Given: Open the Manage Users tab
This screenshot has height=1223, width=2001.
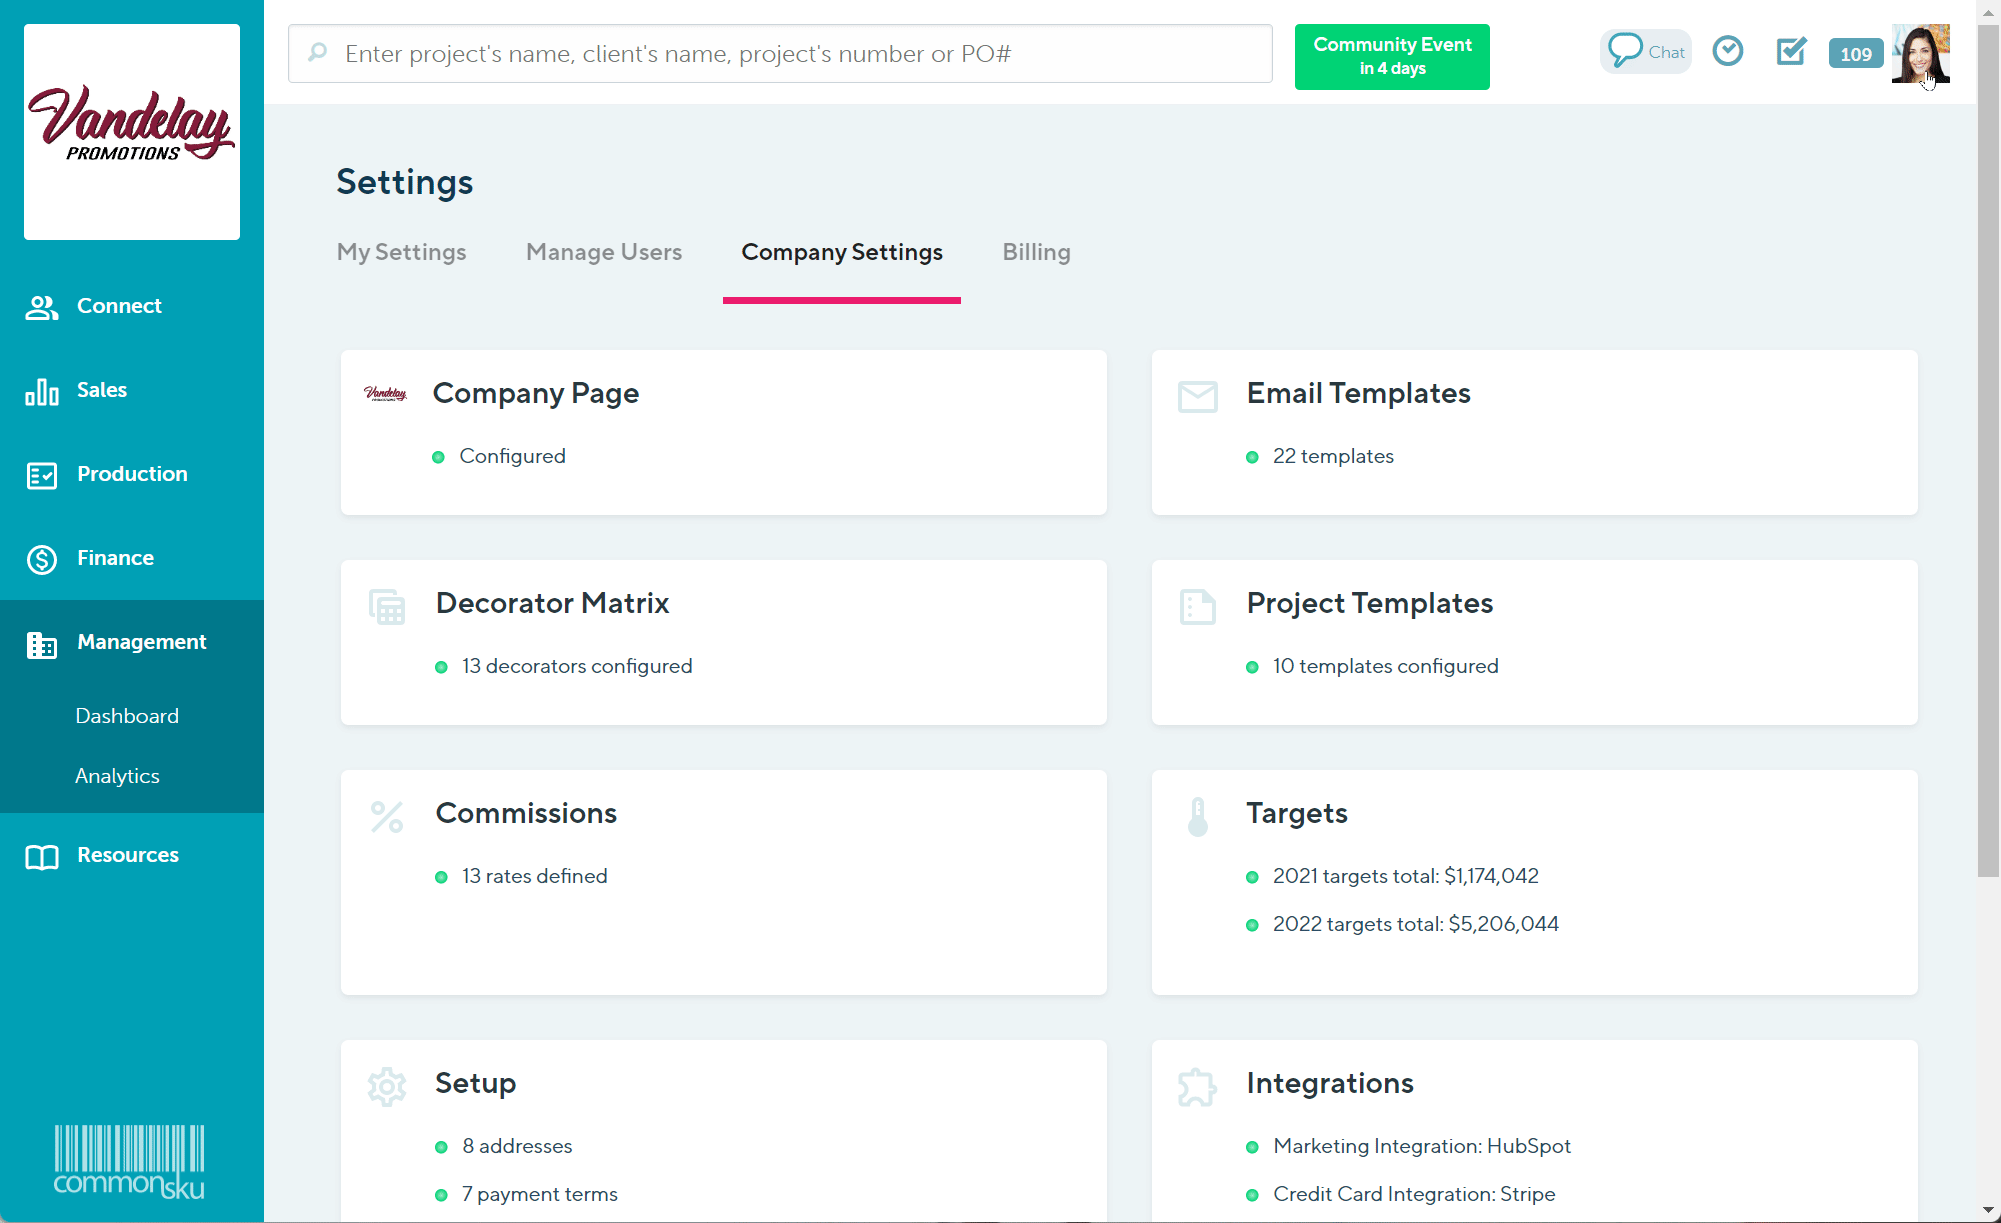Looking at the screenshot, I should 604,252.
